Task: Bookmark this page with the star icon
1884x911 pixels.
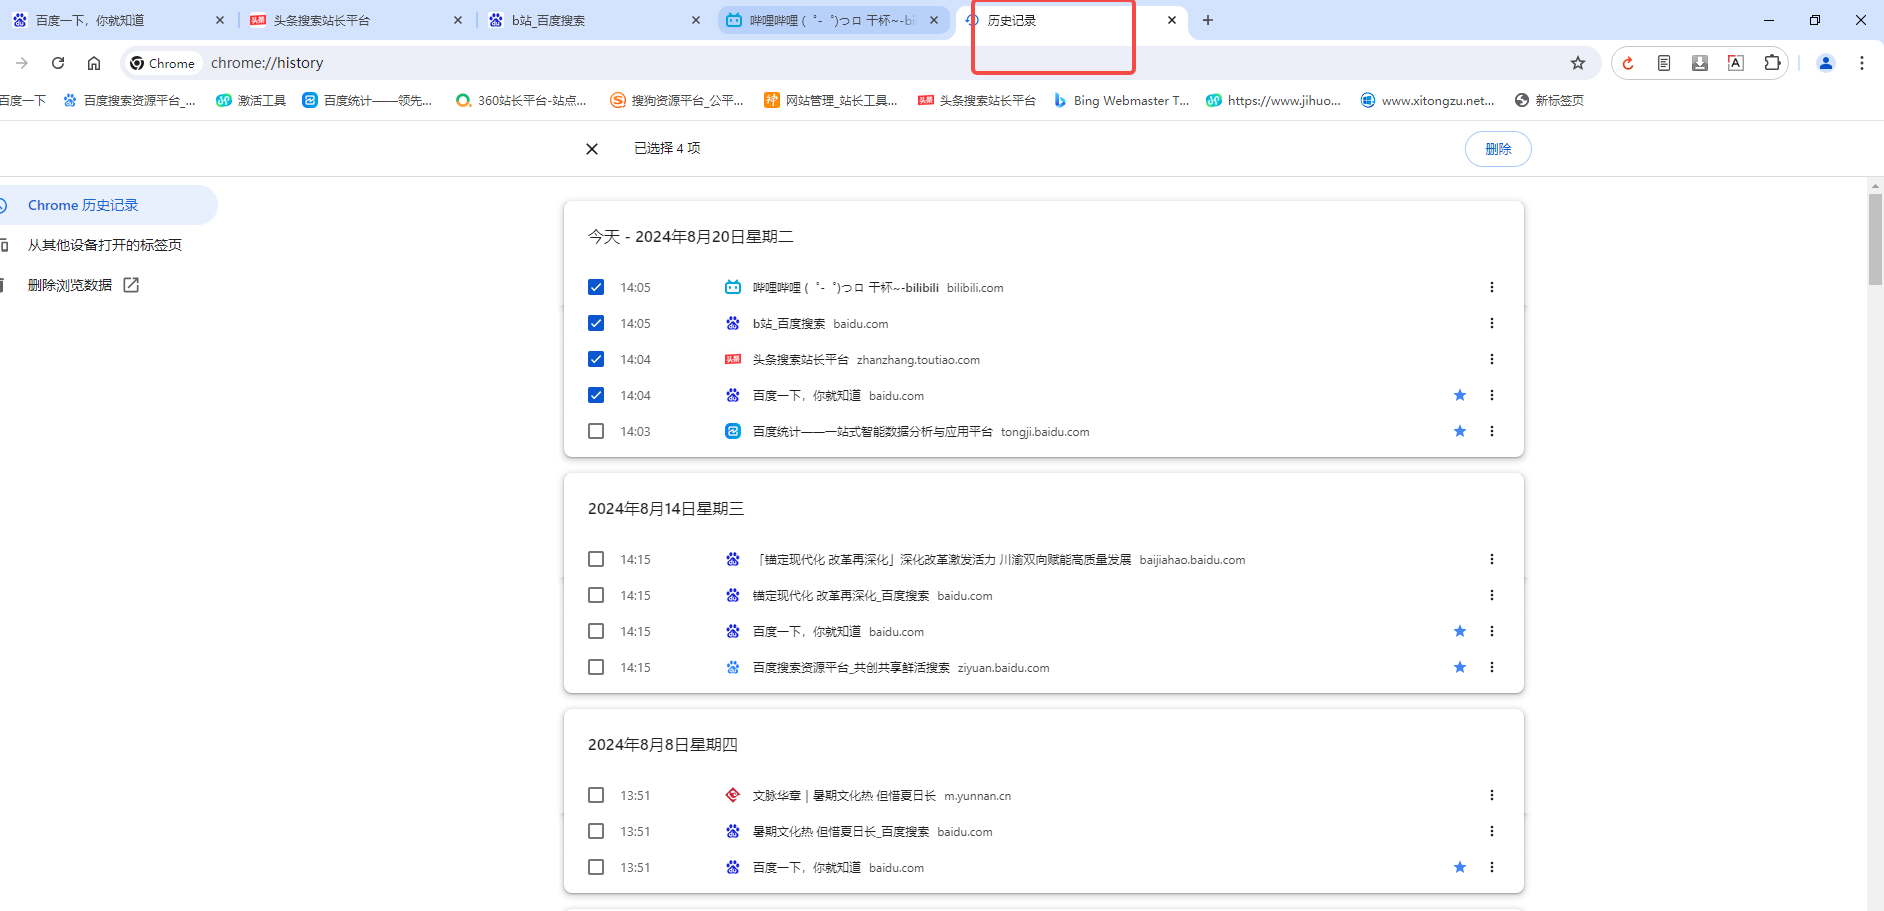Action: pyautogui.click(x=1578, y=63)
